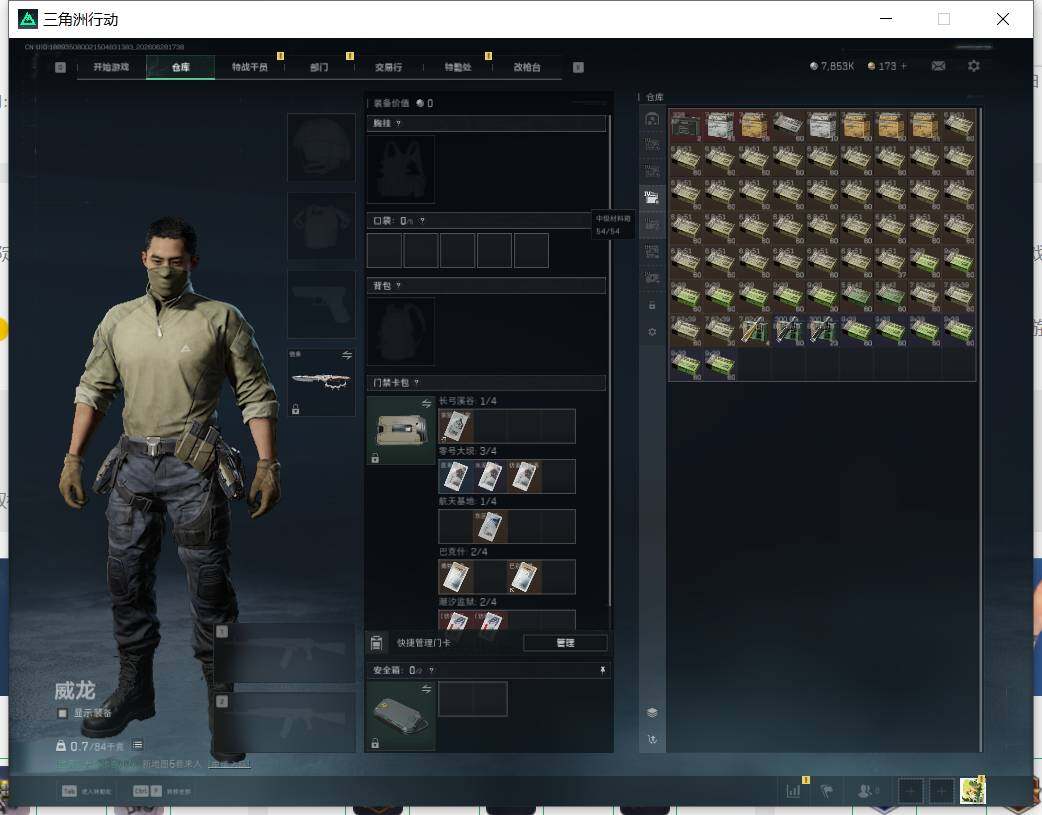This screenshot has width=1042, height=815.
Task: Click the plus beside the 173 currency
Action: [x=903, y=66]
